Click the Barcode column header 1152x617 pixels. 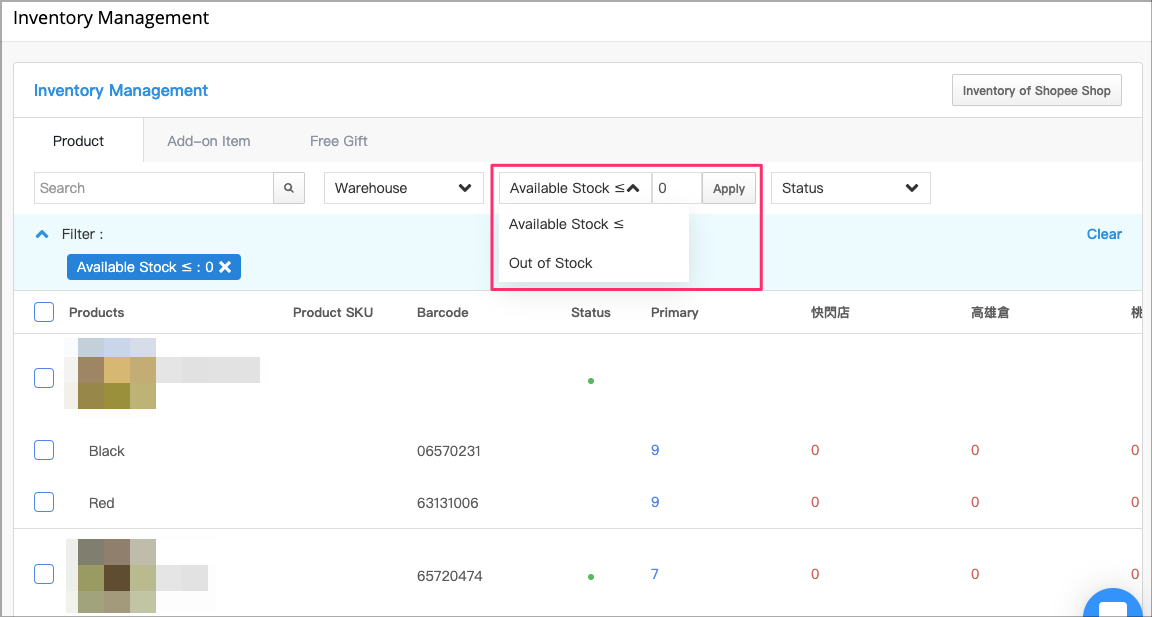click(x=442, y=312)
